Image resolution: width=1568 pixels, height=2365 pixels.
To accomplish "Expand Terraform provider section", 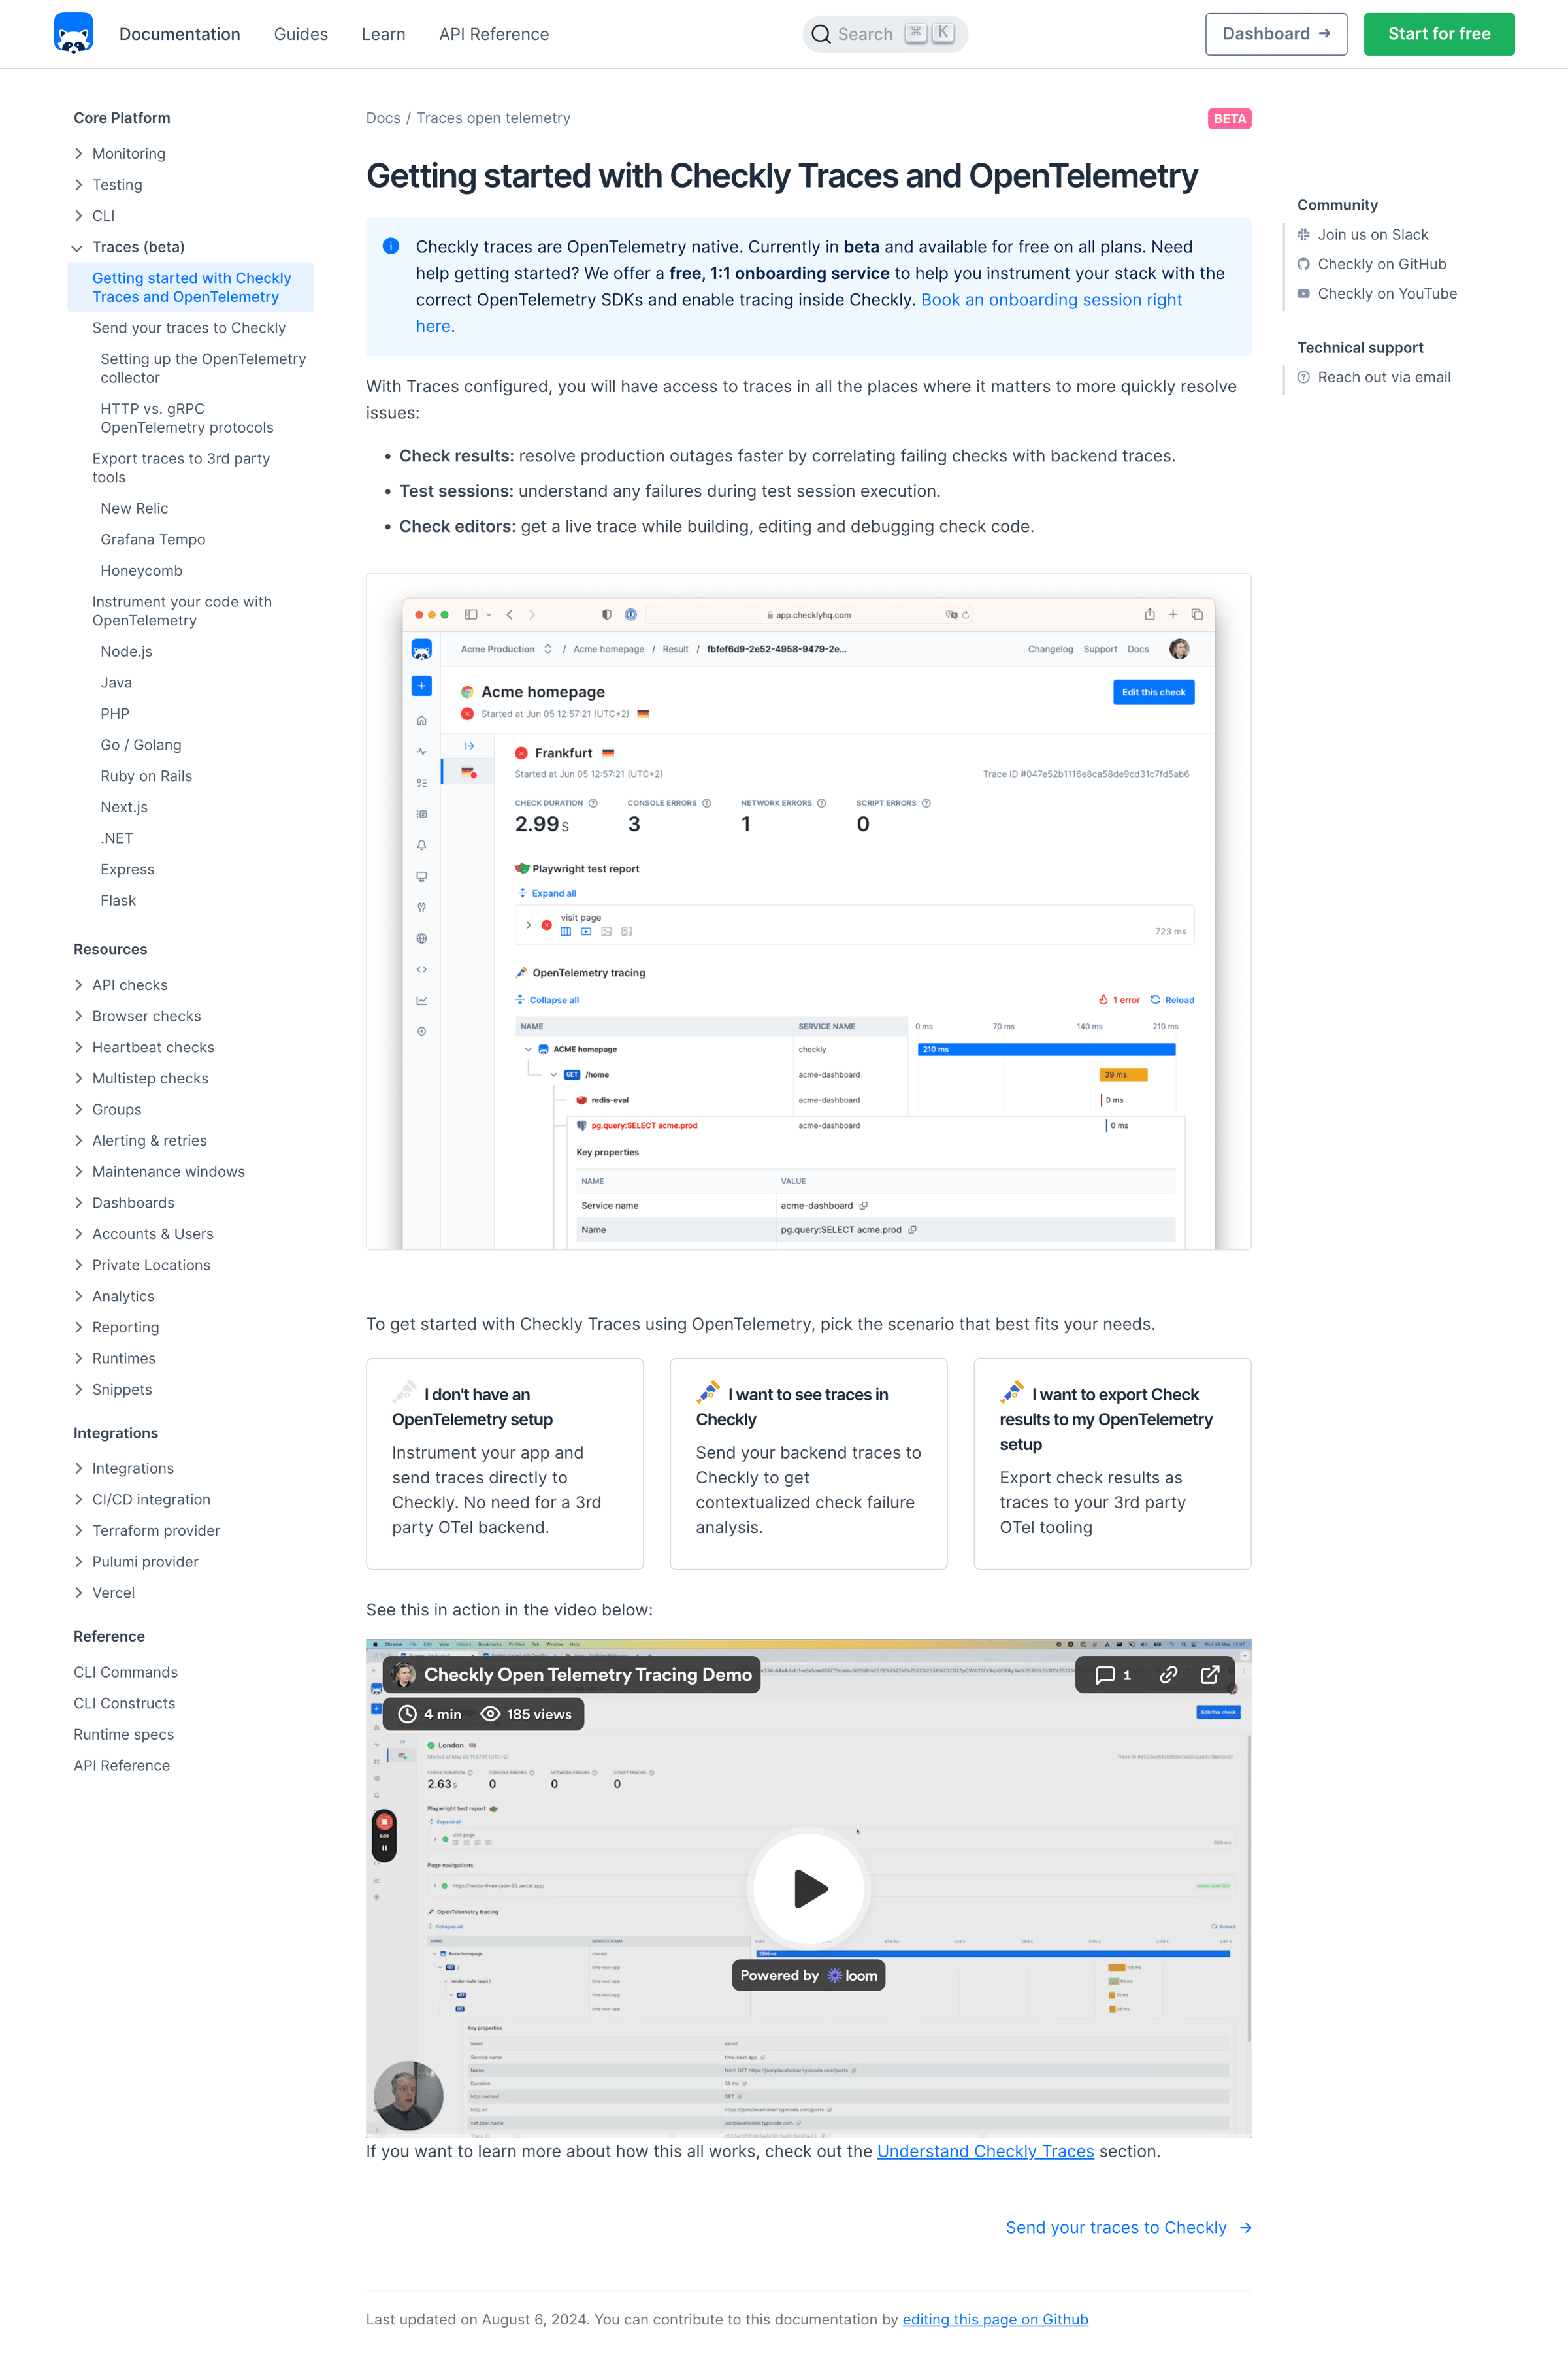I will pos(79,1531).
